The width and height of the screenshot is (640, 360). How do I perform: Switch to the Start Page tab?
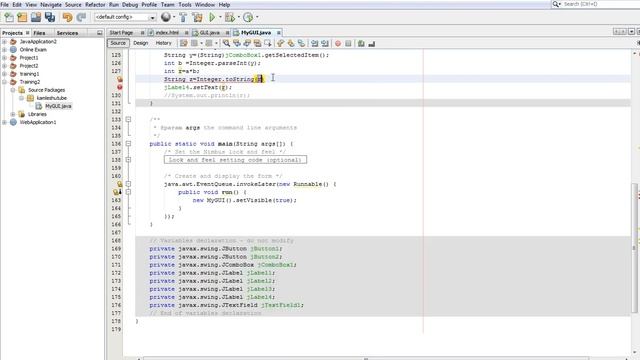[121, 33]
